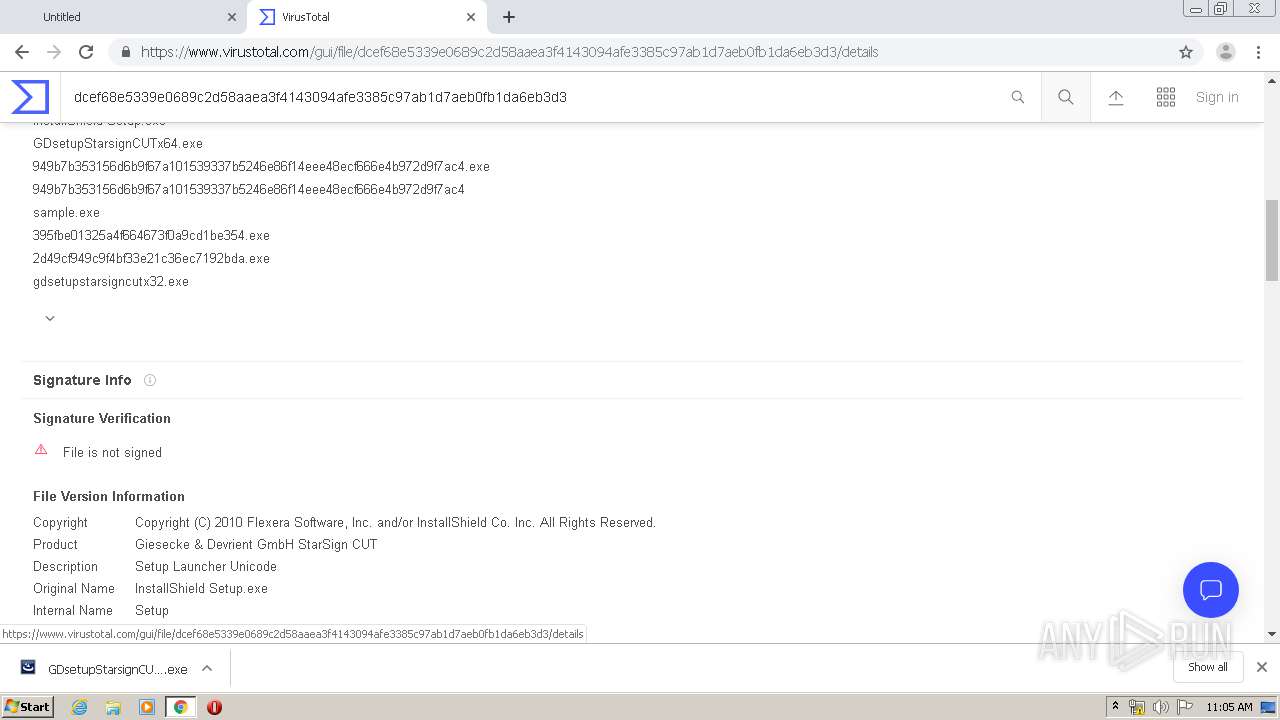This screenshot has width=1280, height=720.
Task: Click Giesecke & Devrient product value
Action: pyautogui.click(x=256, y=544)
